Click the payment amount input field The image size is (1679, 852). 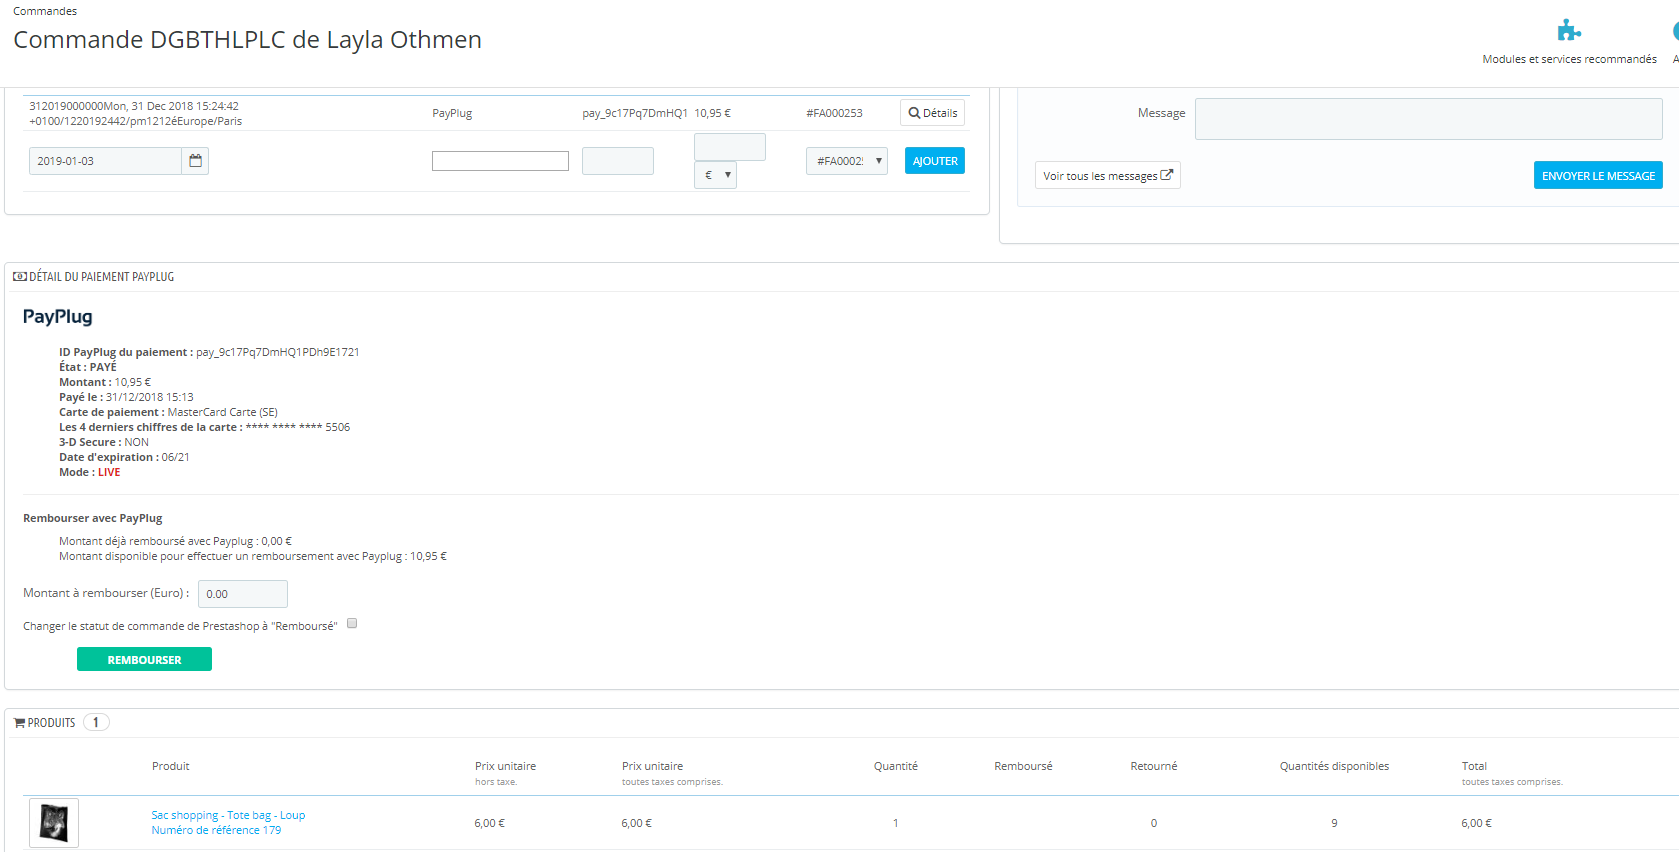coord(730,147)
